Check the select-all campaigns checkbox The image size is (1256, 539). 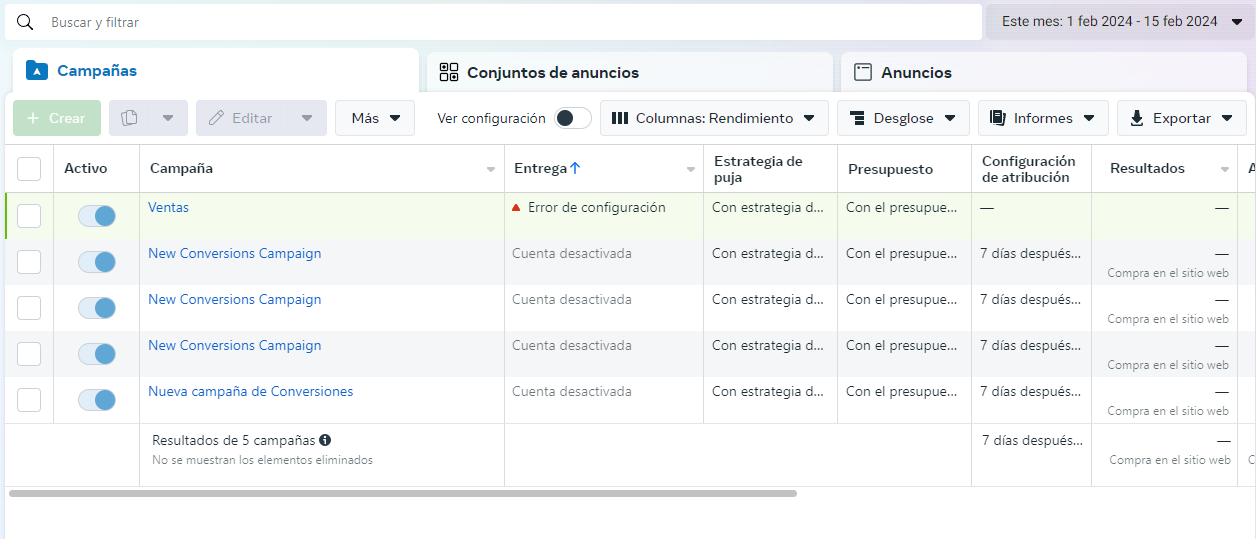pos(29,169)
